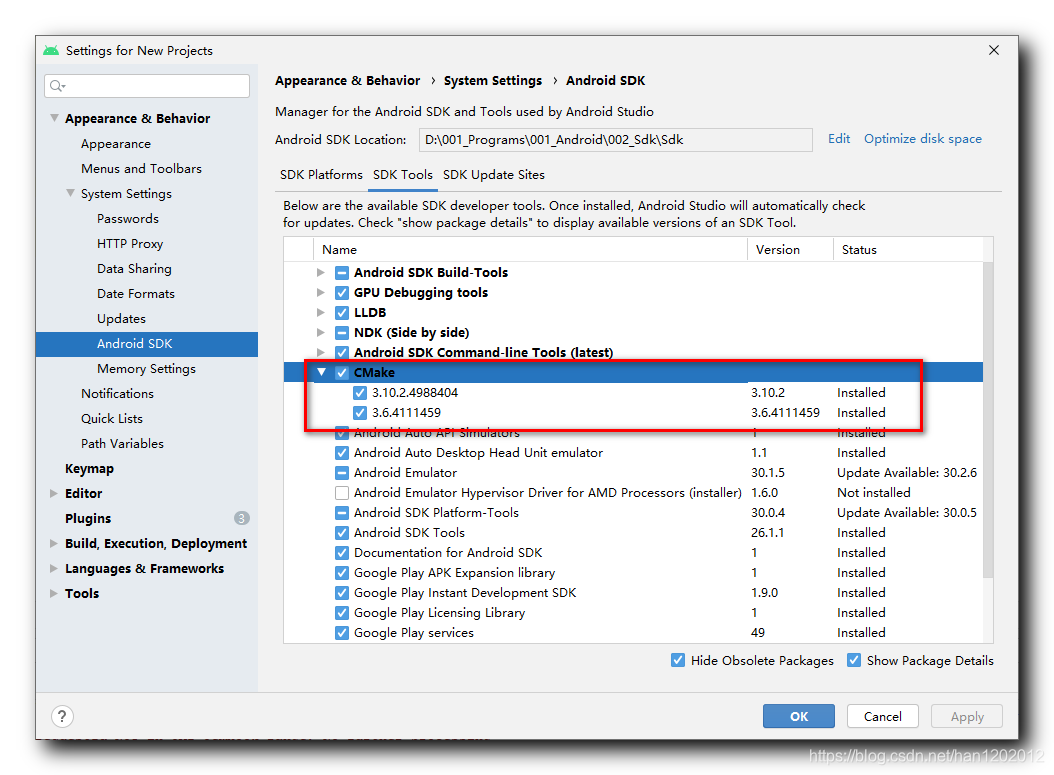1054x775 pixels.
Task: Click the search magnifier icon
Action: (58, 86)
